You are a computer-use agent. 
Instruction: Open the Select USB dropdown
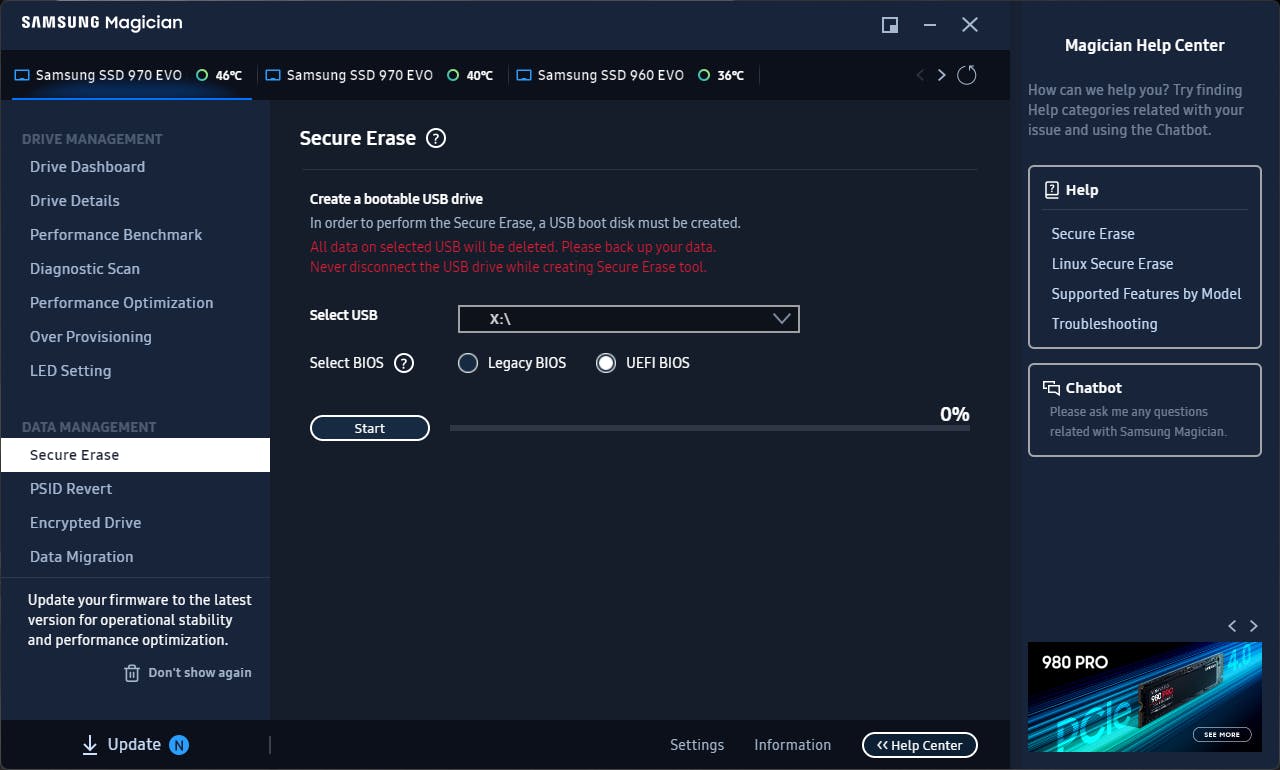point(629,319)
